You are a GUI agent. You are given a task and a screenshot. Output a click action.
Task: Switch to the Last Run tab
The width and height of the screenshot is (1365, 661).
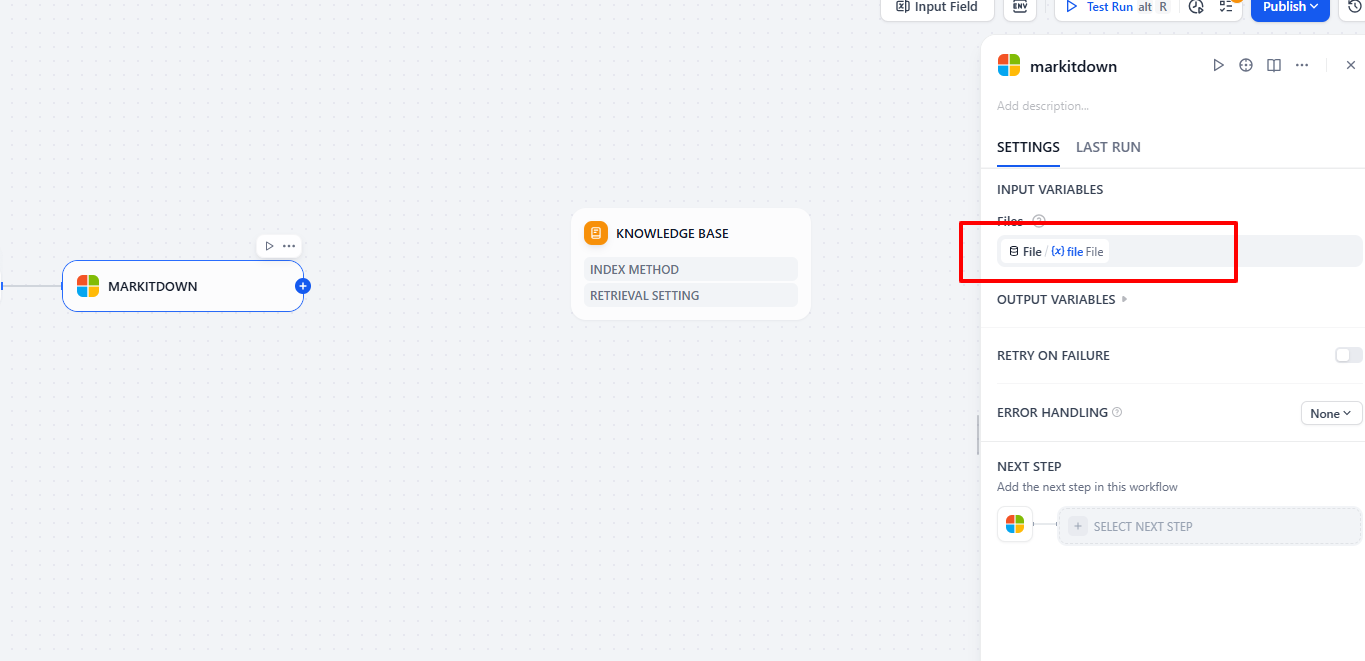[1108, 147]
